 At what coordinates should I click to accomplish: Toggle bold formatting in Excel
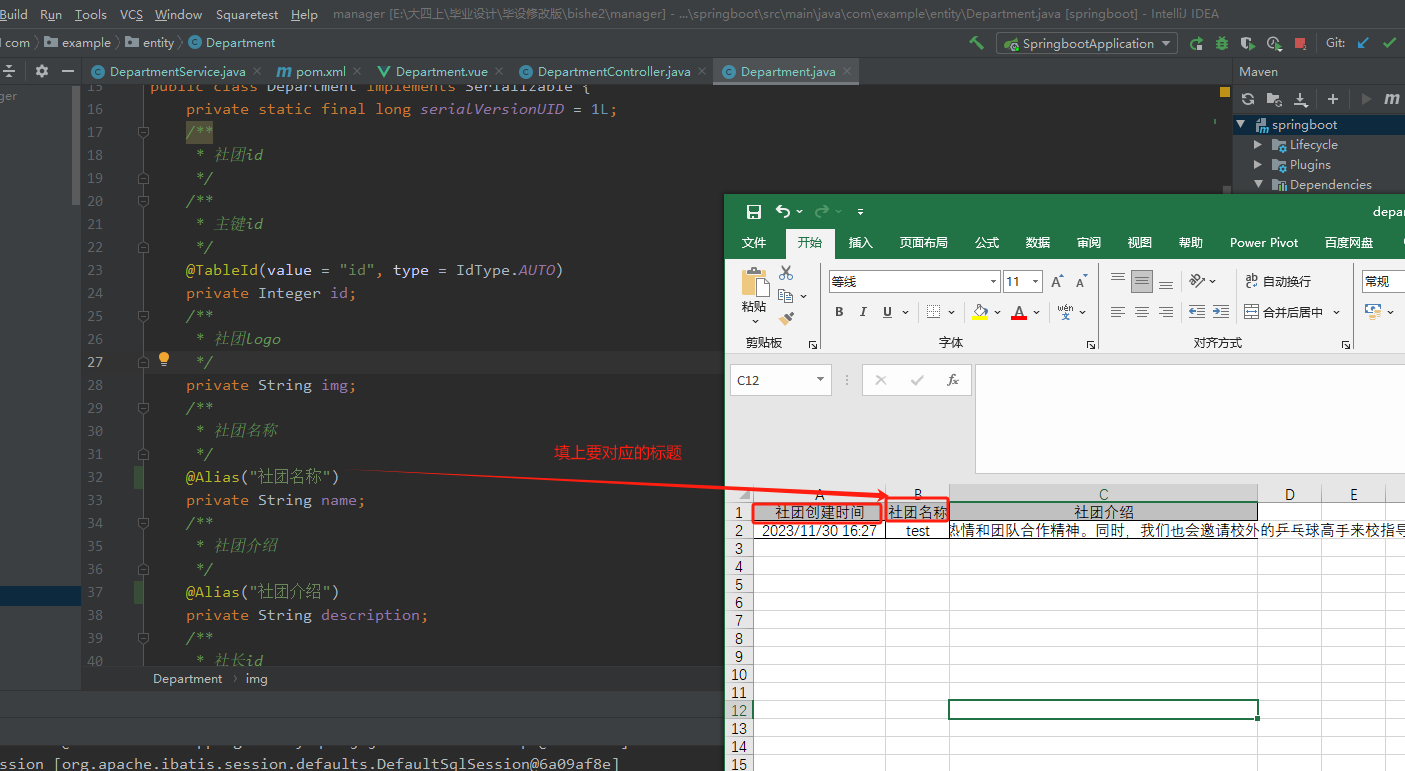[x=840, y=311]
